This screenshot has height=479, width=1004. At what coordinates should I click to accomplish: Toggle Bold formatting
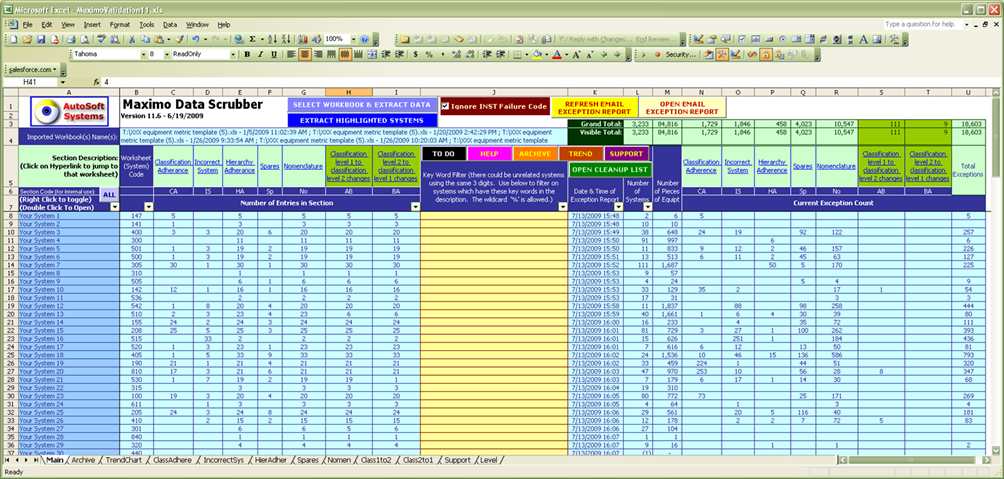click(x=247, y=54)
